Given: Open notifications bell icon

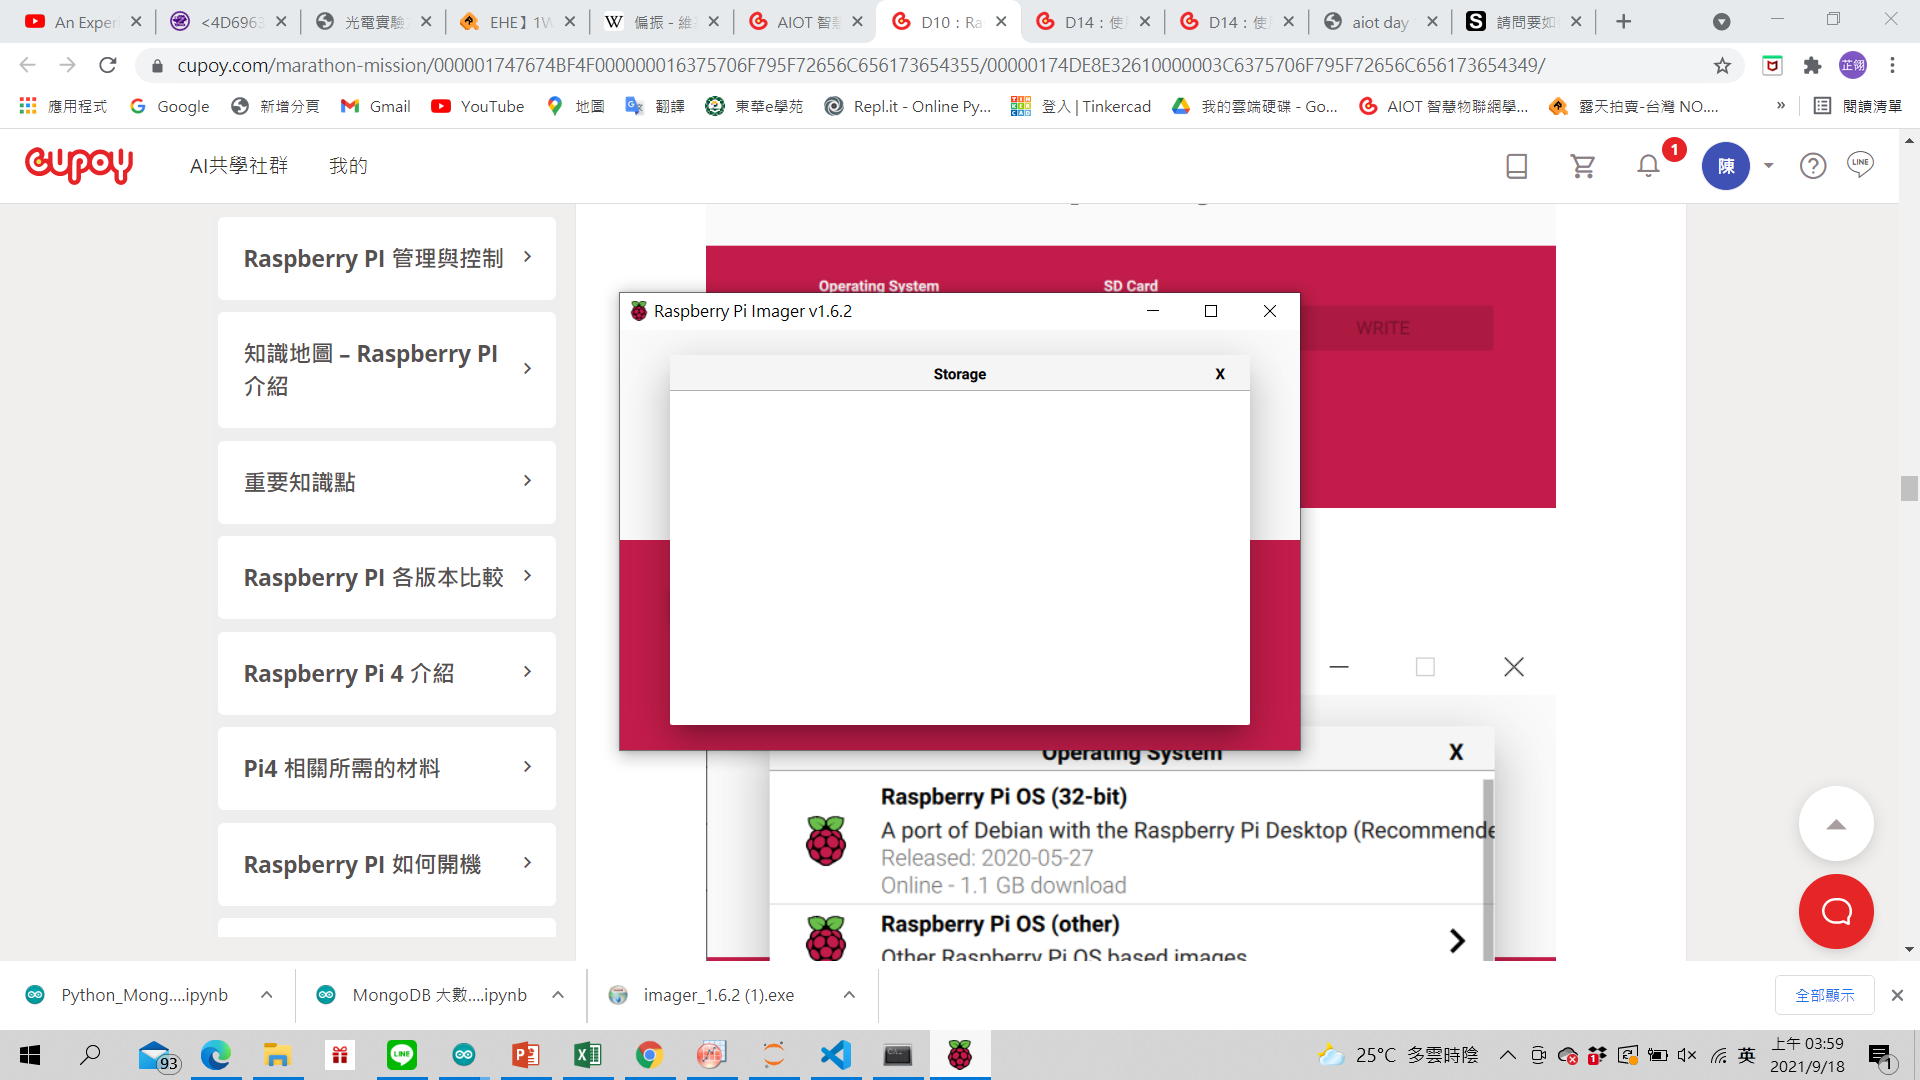Looking at the screenshot, I should pos(1648,166).
